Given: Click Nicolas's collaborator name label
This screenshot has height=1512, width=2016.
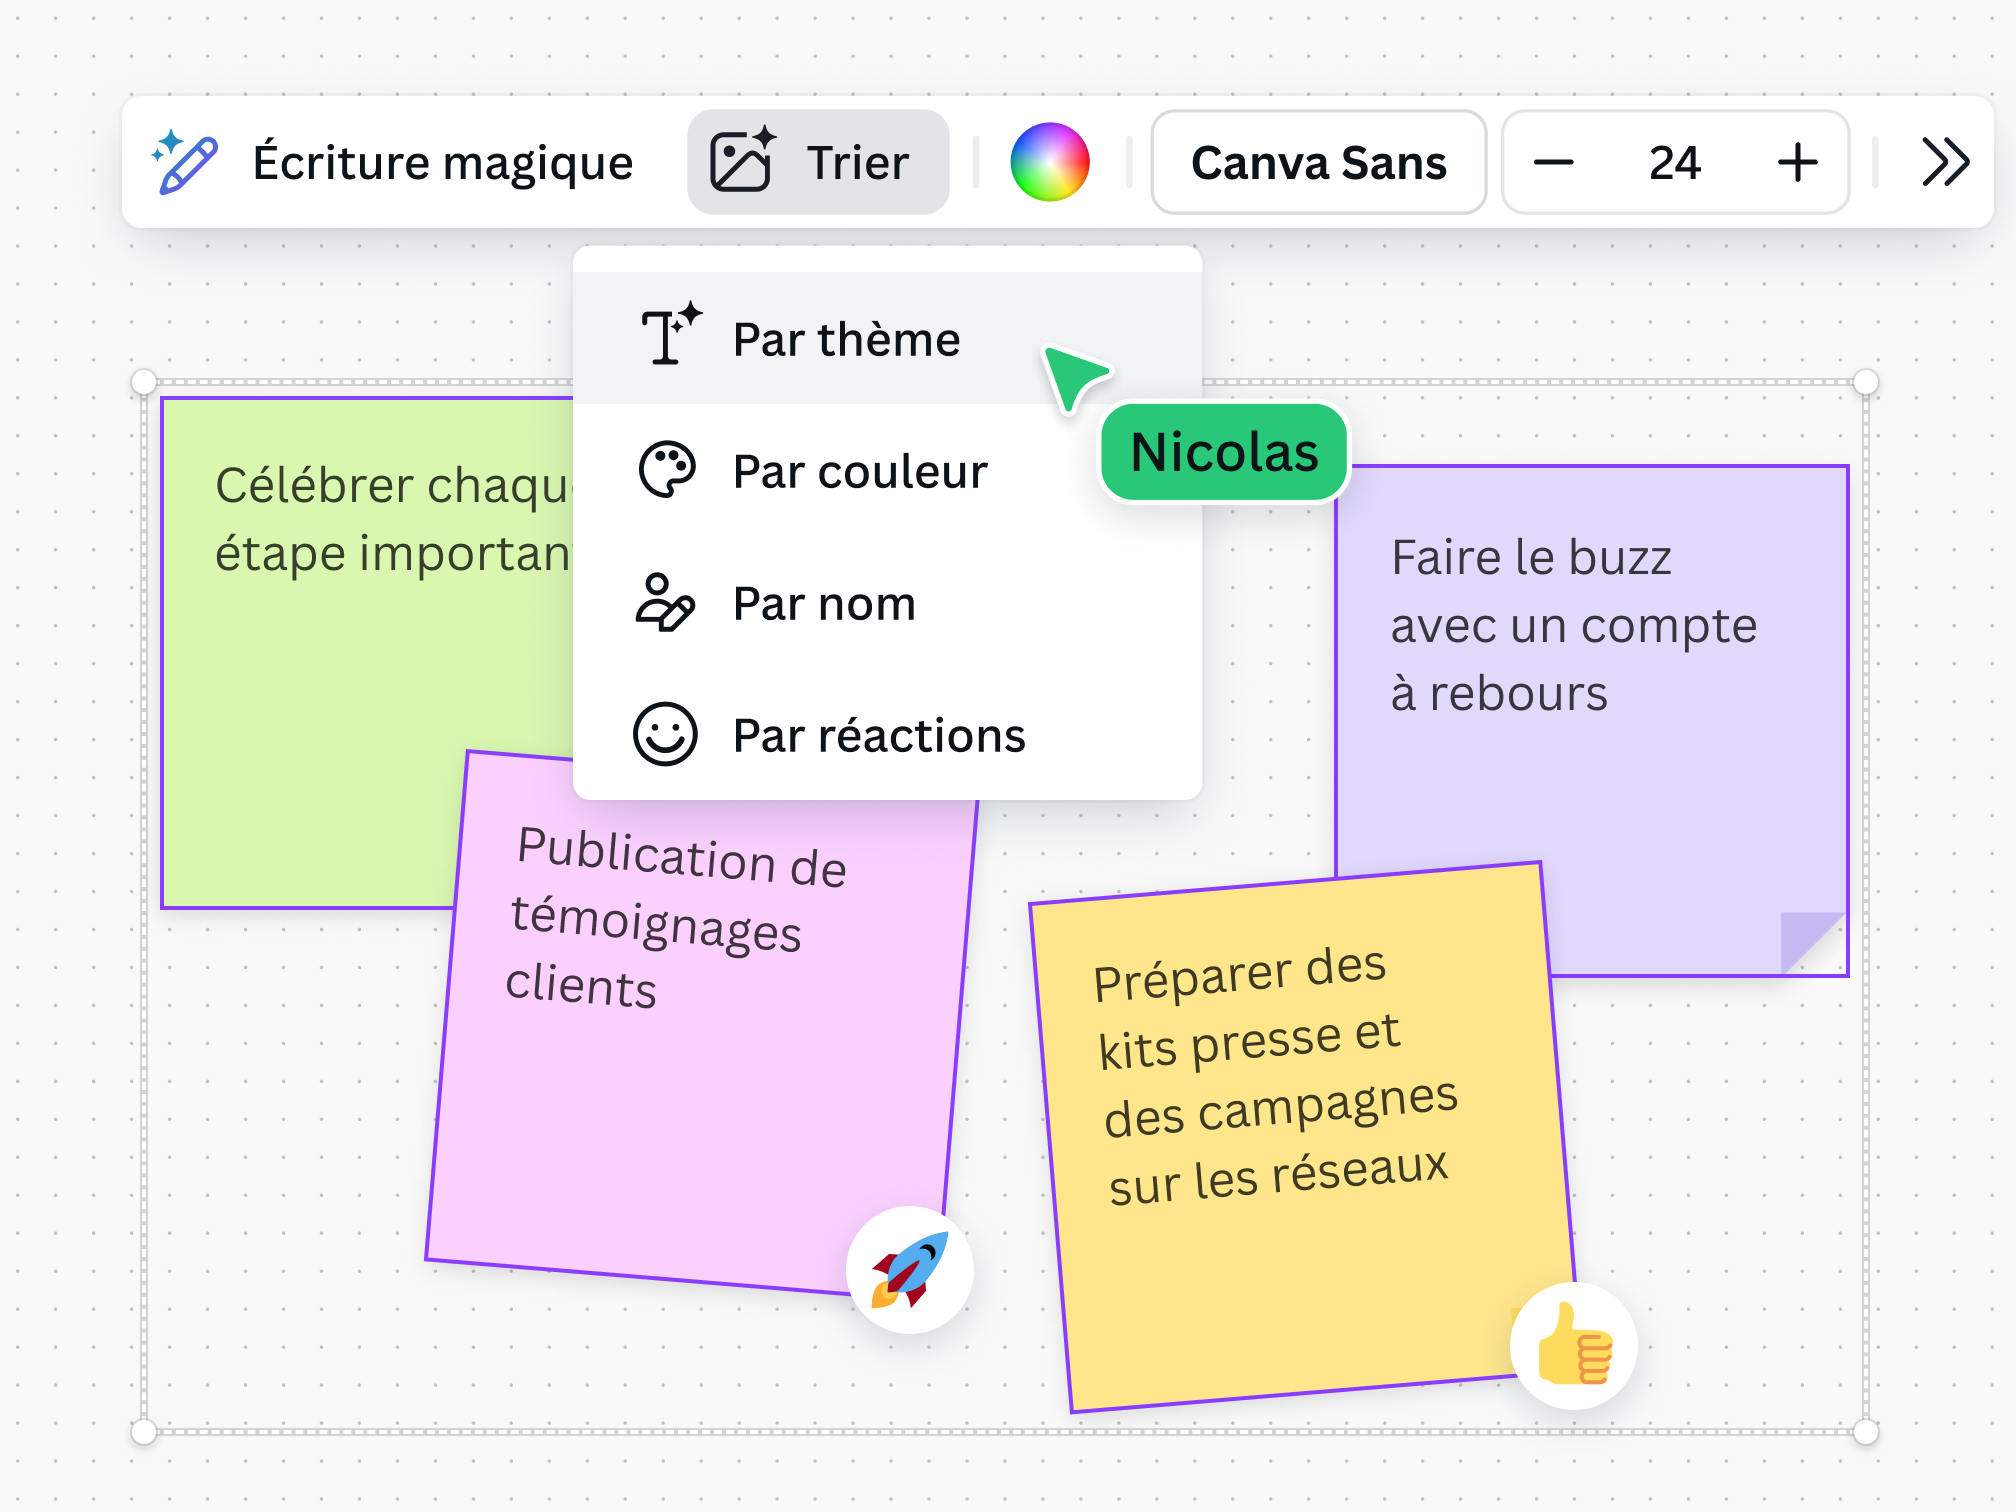Looking at the screenshot, I should click(1224, 453).
